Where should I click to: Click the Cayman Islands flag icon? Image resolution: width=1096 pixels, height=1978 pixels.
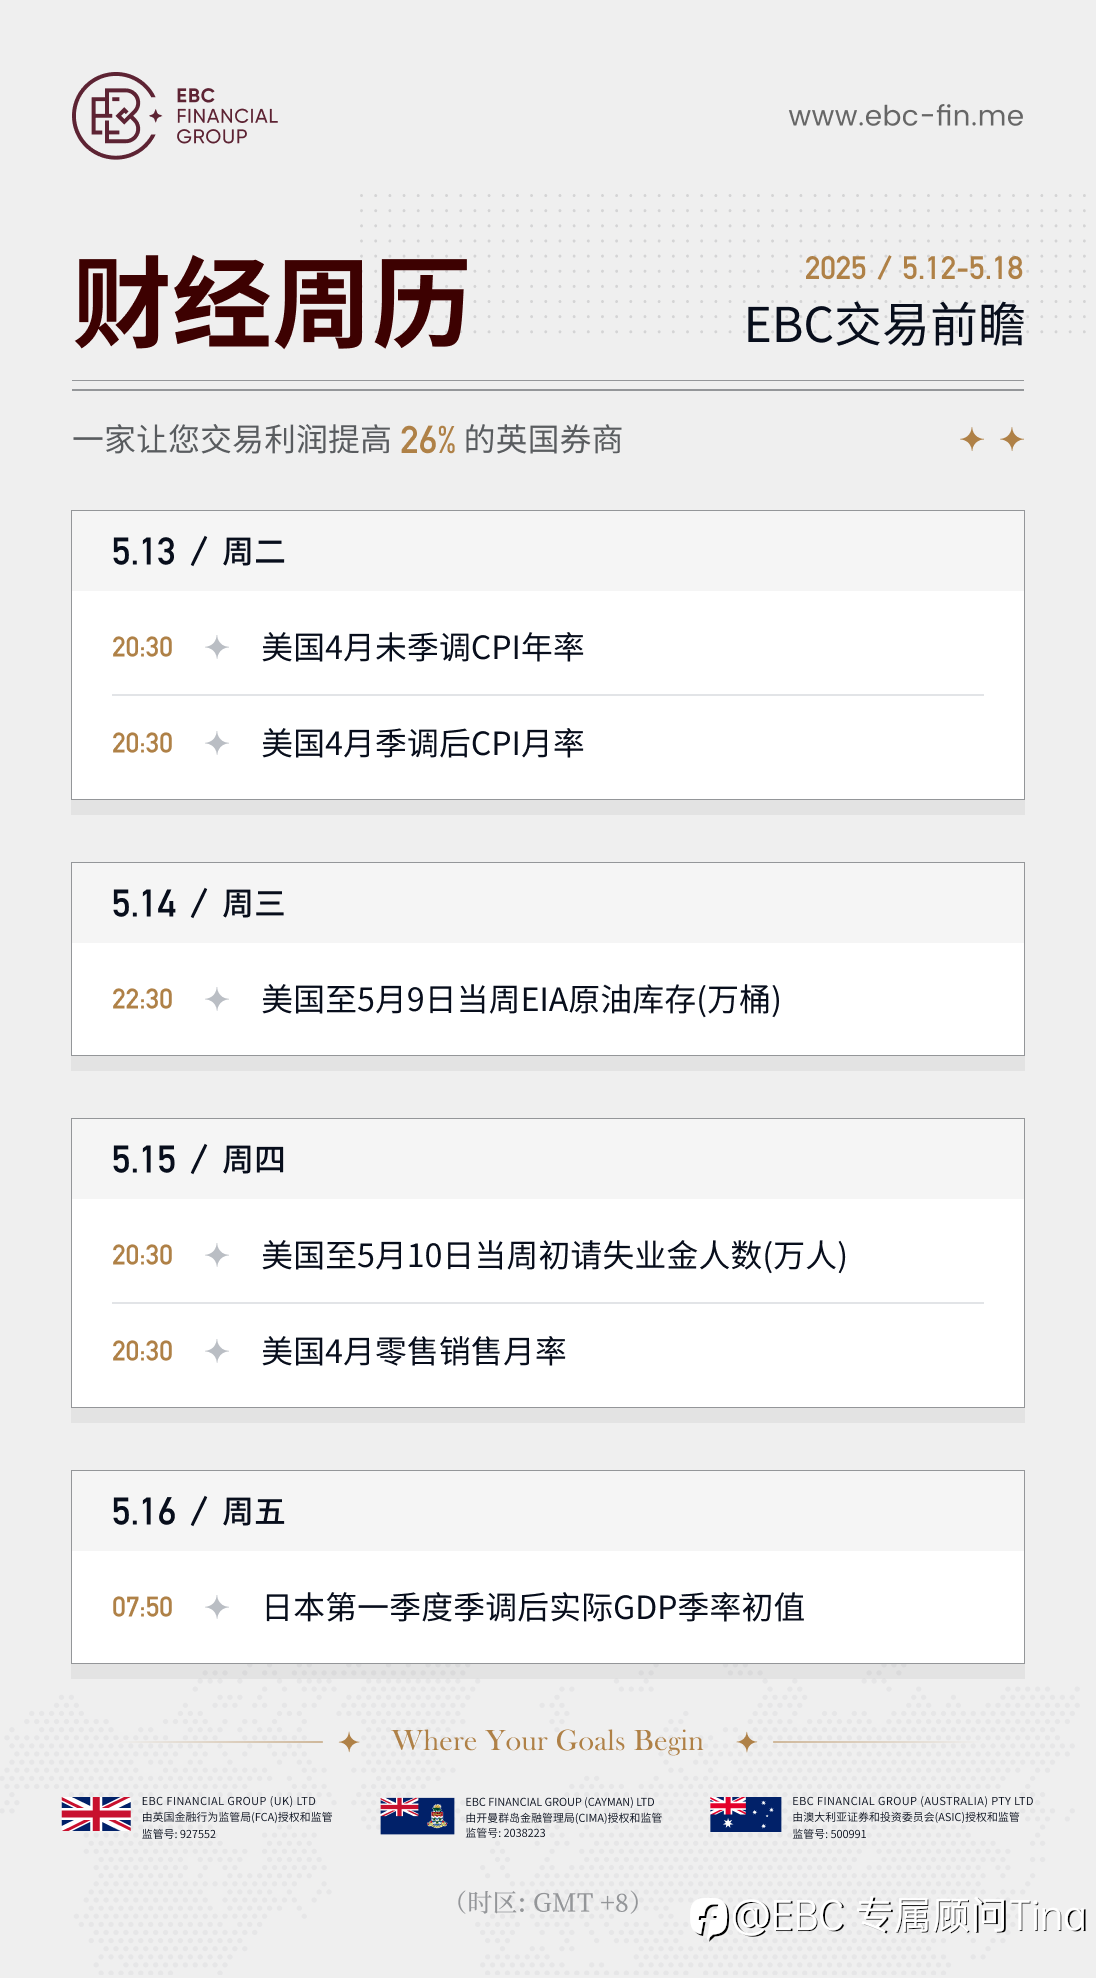417,1815
